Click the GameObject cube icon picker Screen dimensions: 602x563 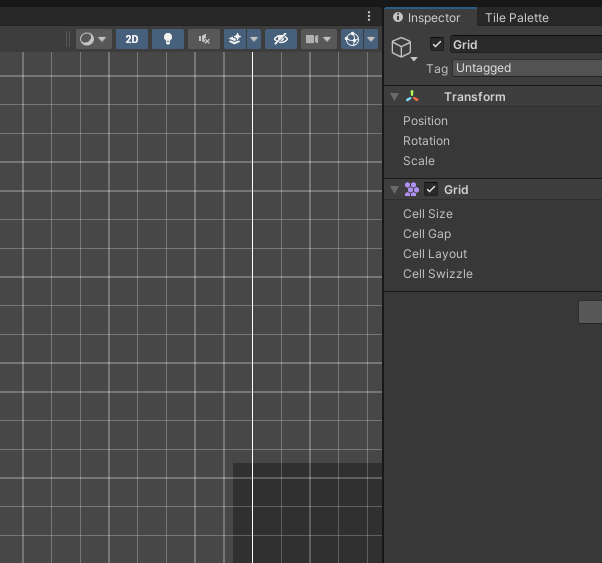click(401, 48)
